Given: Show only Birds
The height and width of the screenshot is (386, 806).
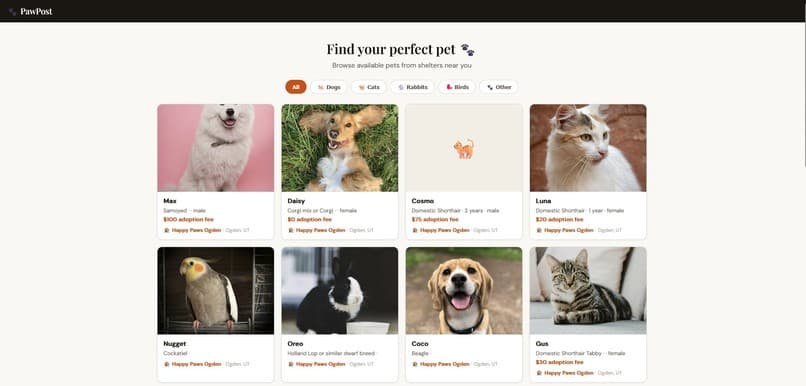Looking at the screenshot, I should point(457,87).
